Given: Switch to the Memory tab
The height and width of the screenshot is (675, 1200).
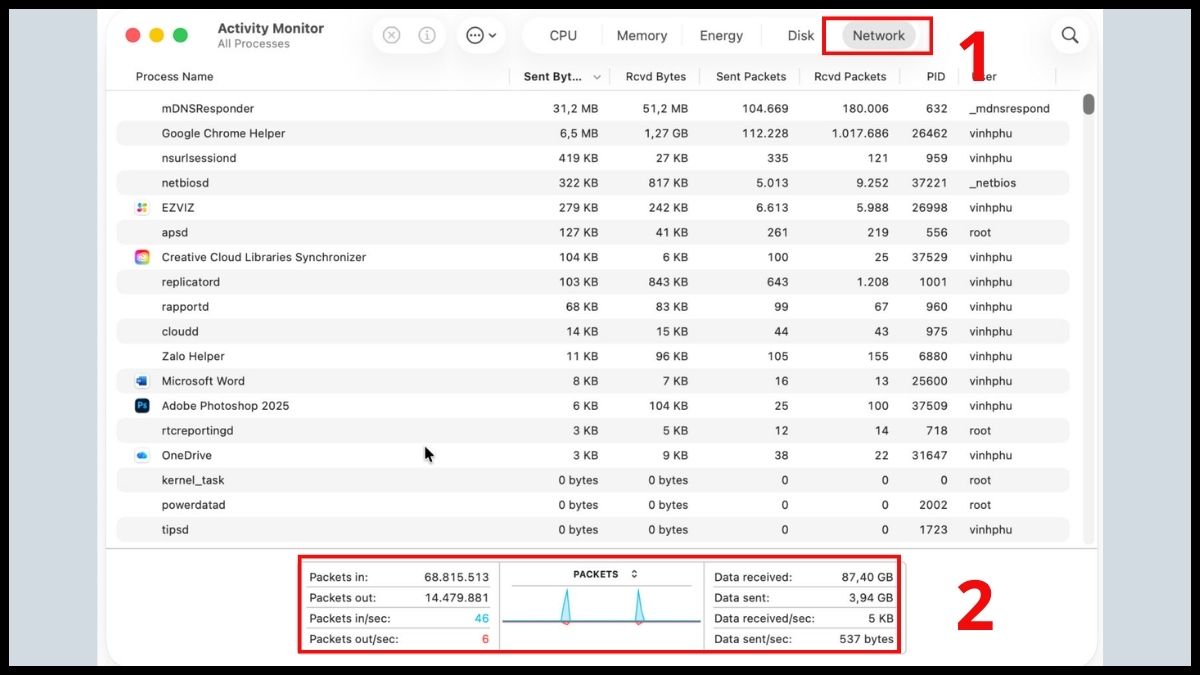Looking at the screenshot, I should (641, 35).
